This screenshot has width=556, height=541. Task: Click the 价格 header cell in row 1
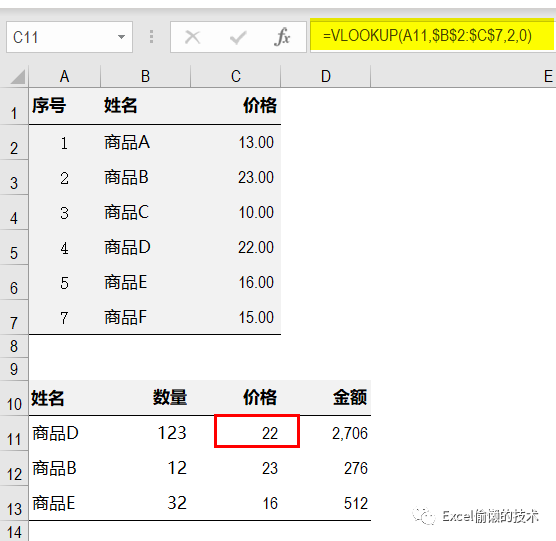pyautogui.click(x=236, y=106)
